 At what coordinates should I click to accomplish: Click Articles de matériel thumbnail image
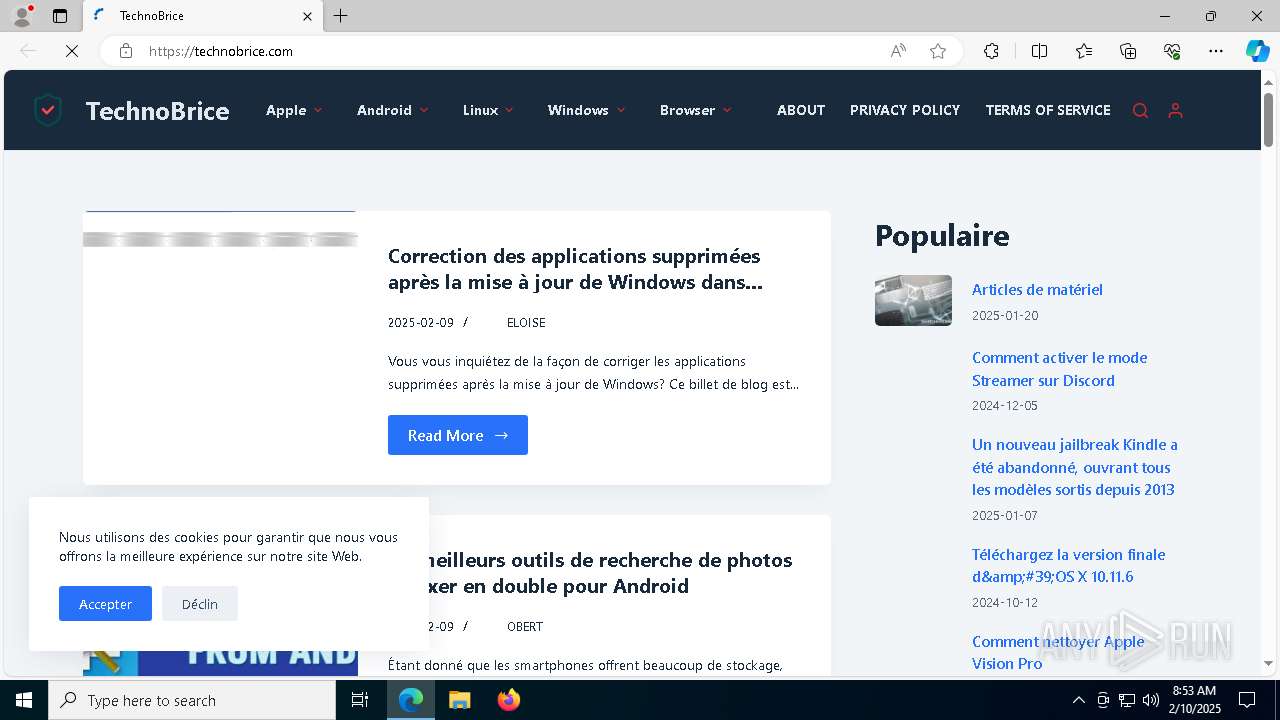[x=913, y=300]
